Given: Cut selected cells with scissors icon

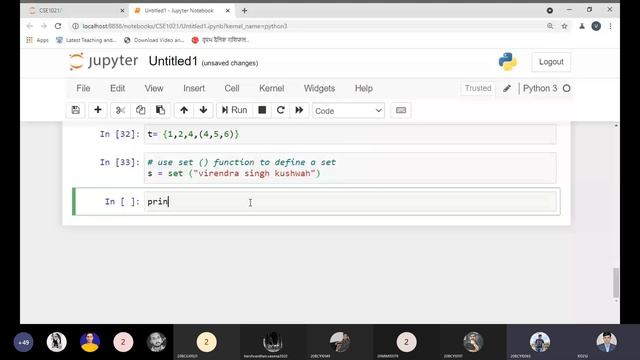Looking at the screenshot, I should [x=120, y=110].
